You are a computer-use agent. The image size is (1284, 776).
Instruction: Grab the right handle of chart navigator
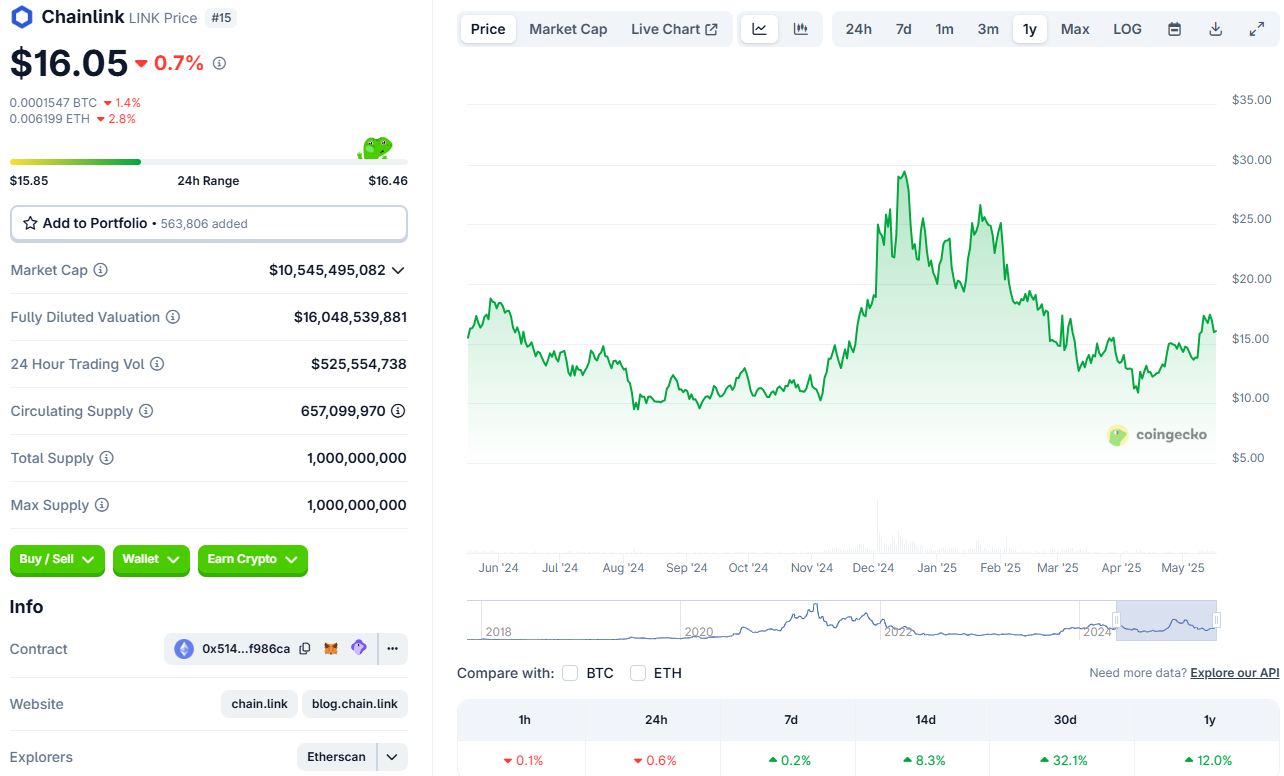(1217, 621)
